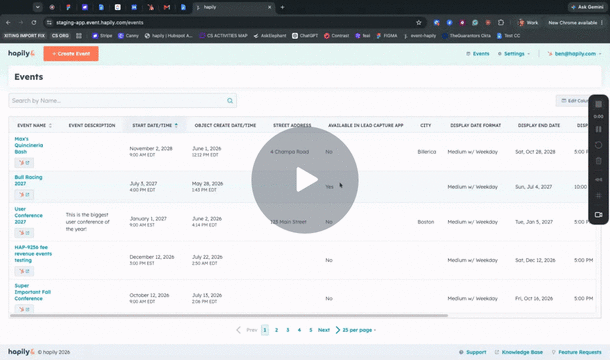Open the Support link in the footer

pyautogui.click(x=472, y=352)
